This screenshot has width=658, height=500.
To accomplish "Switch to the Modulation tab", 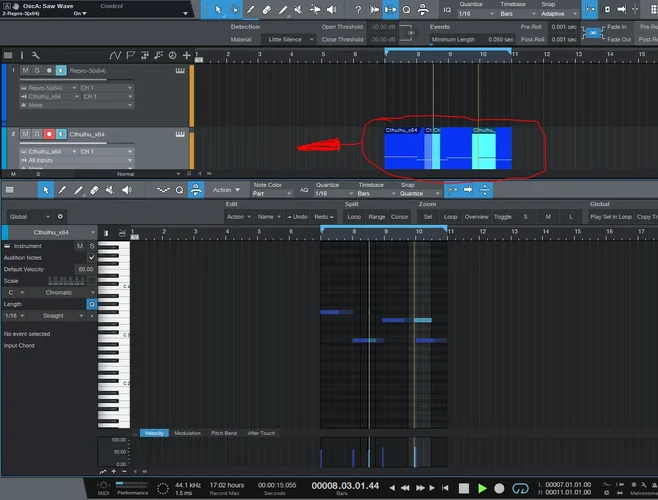I will click(x=187, y=433).
